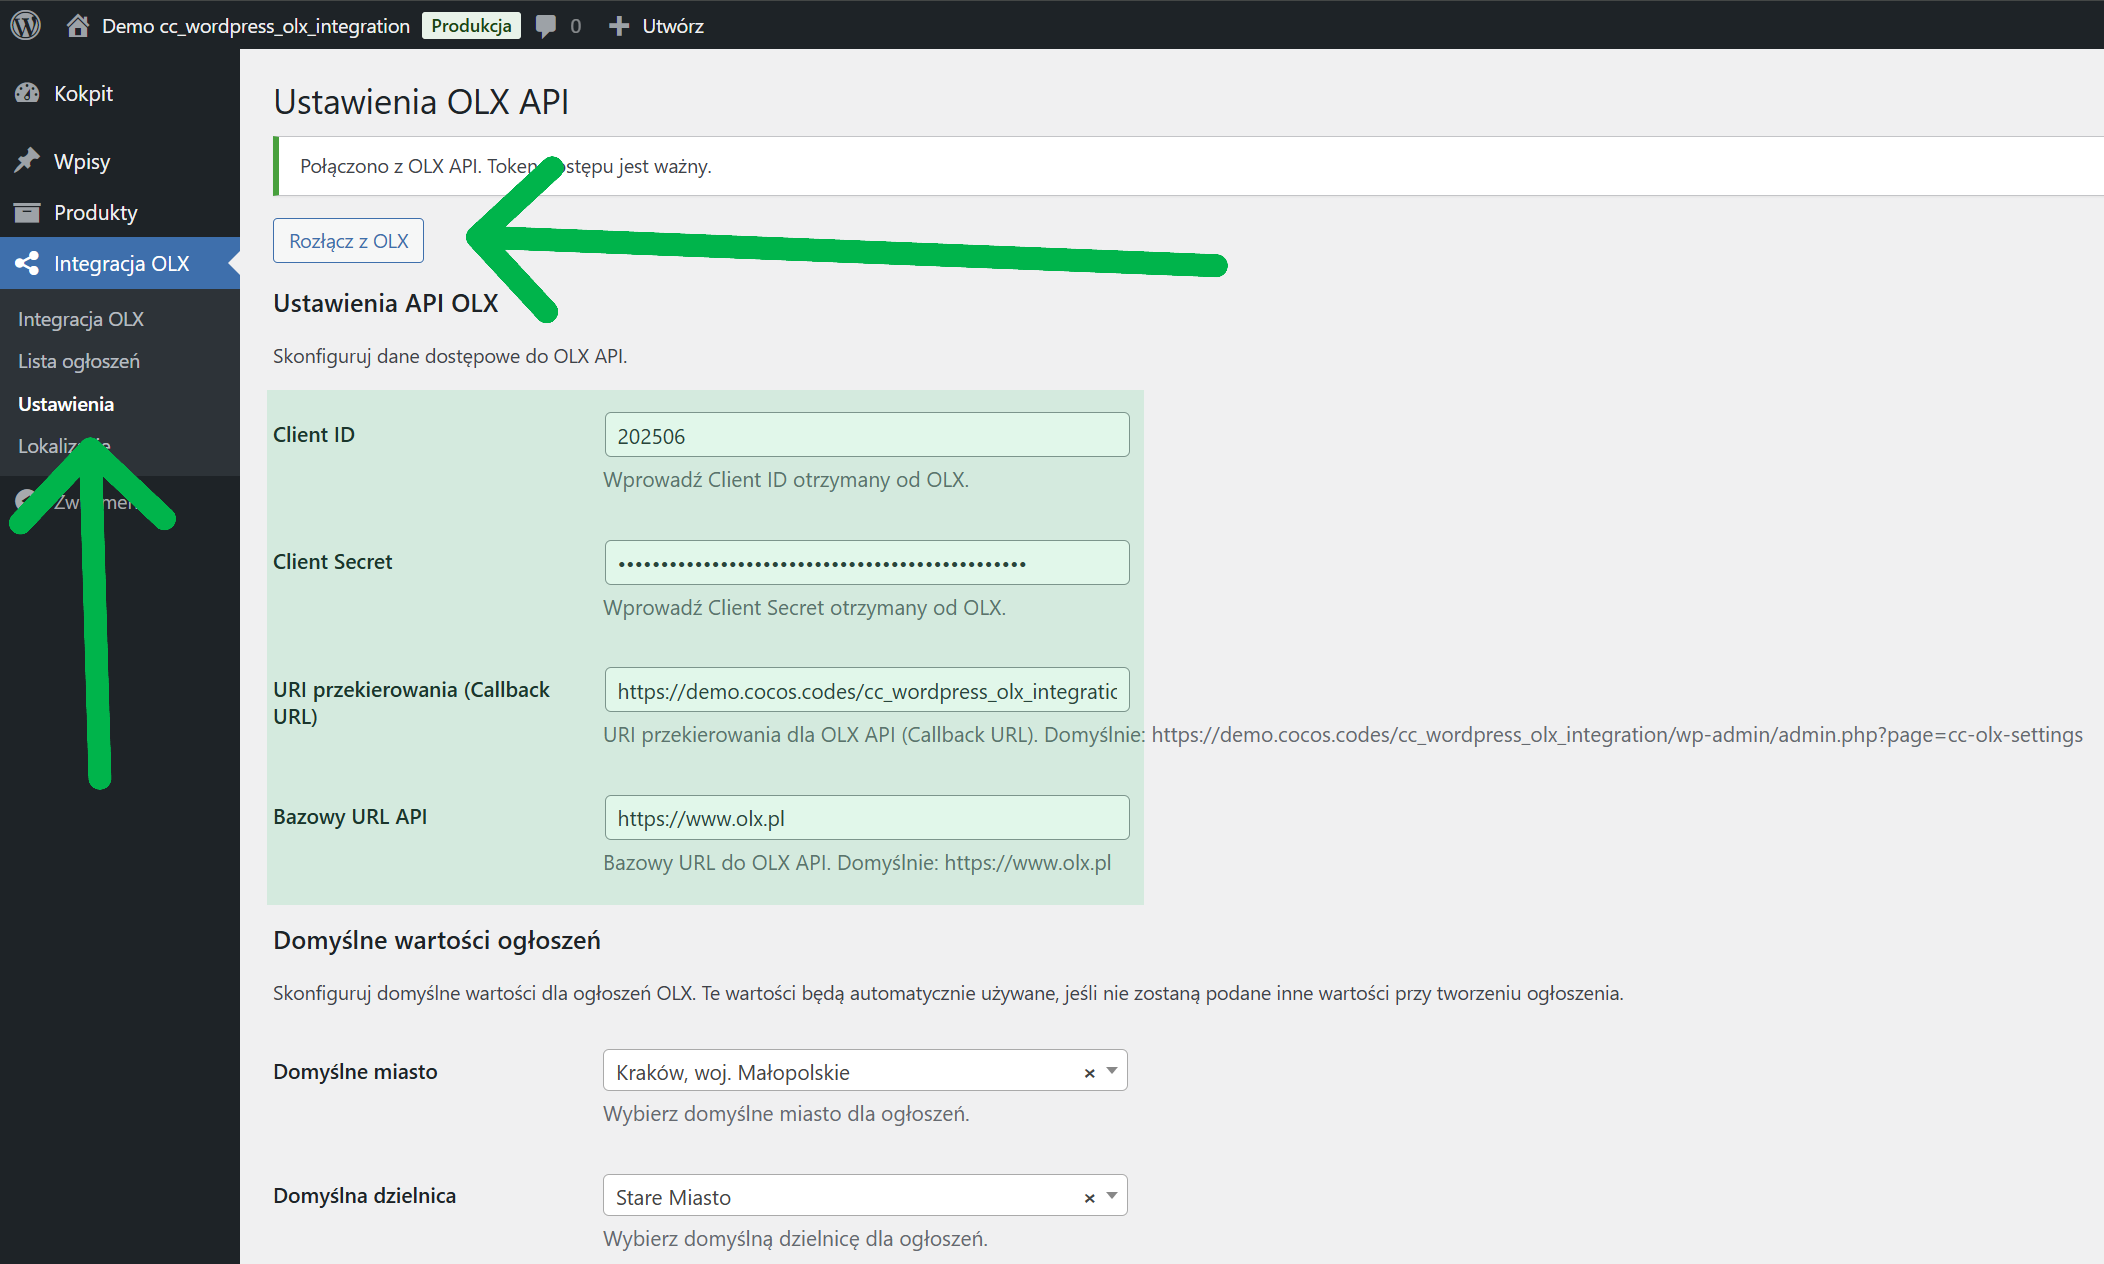Screen dimensions: 2104x1264
Task: Click Utwórz in the admin bar
Action: coord(673,26)
